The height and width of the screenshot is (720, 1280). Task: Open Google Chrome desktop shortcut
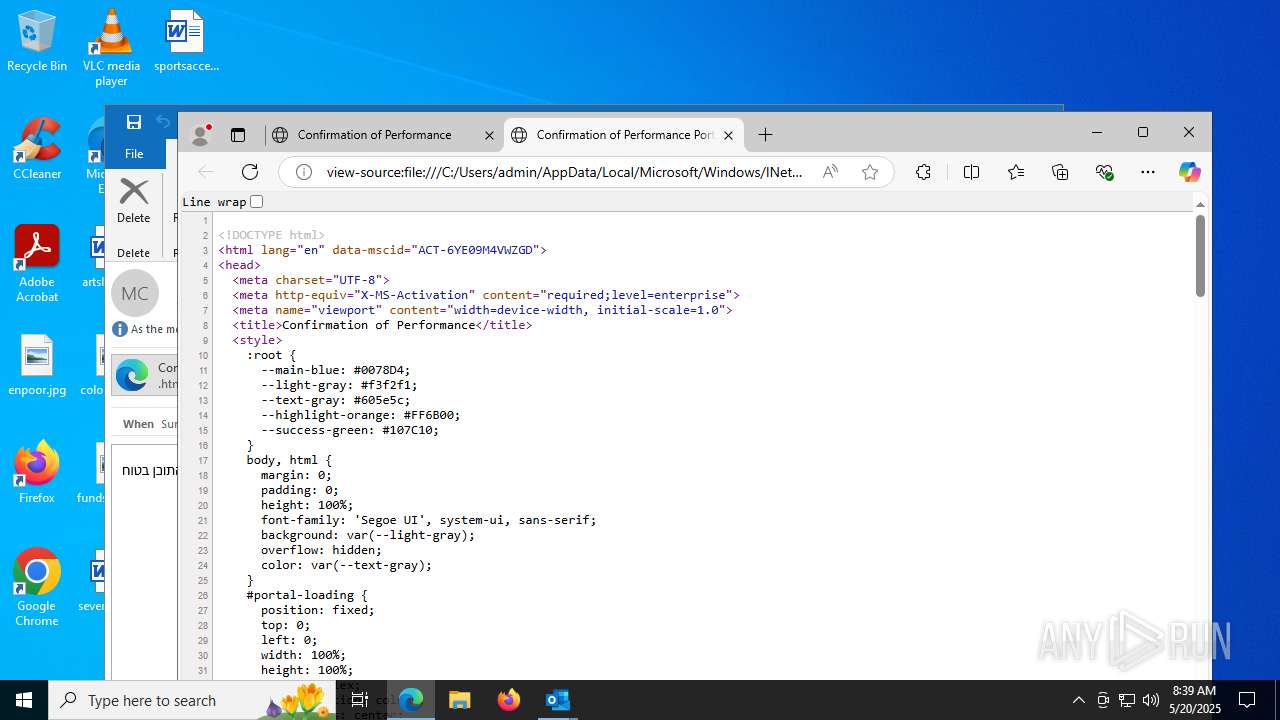coord(37,588)
